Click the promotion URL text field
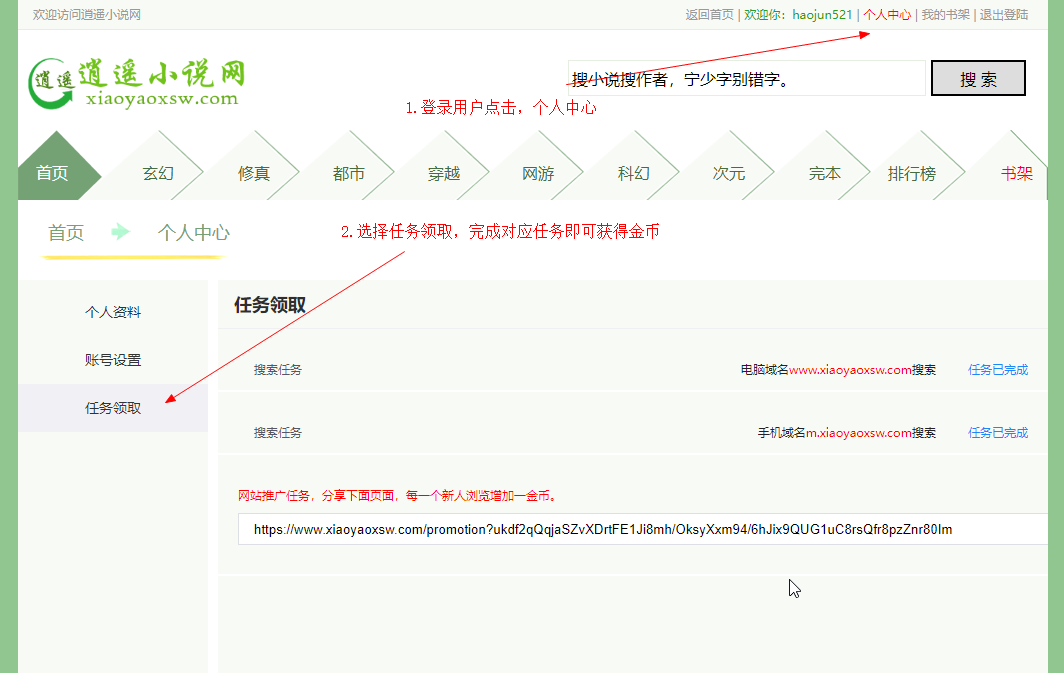The image size is (1064, 673). (640, 529)
